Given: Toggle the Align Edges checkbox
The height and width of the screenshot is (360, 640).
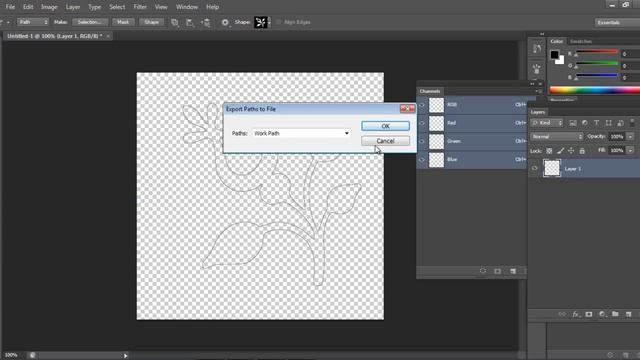Looking at the screenshot, I should pyautogui.click(x=279, y=22).
